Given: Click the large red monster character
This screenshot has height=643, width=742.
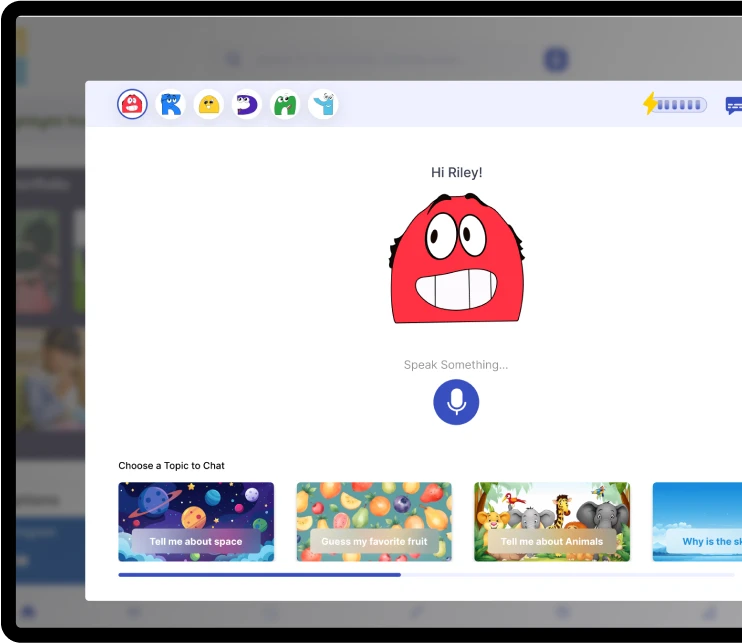Looking at the screenshot, I should coord(456,260).
